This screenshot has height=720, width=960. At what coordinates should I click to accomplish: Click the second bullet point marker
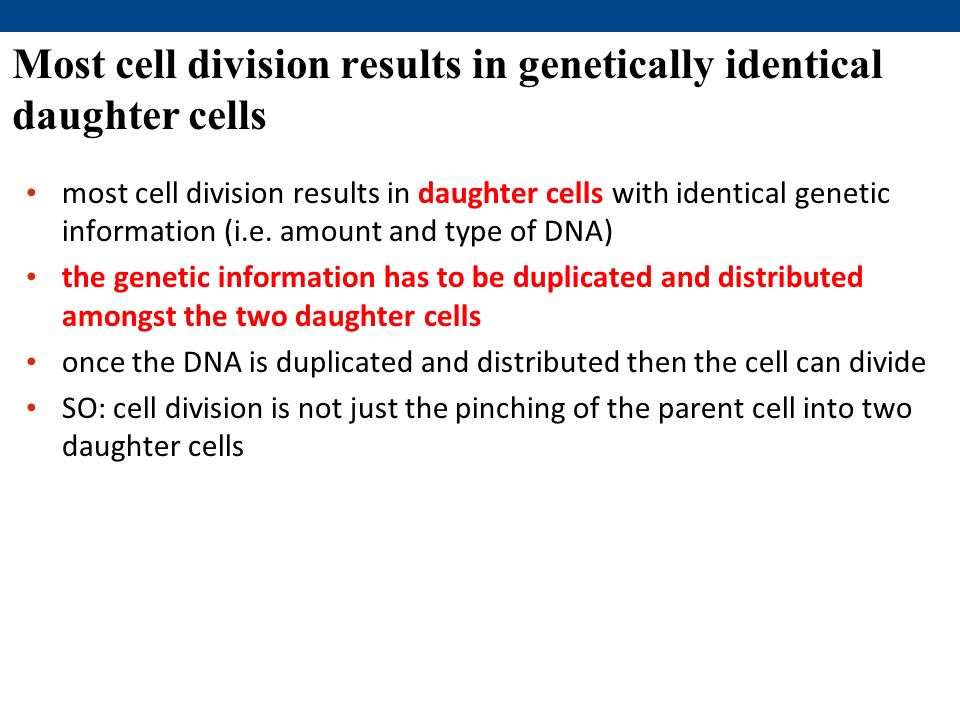tap(32, 277)
